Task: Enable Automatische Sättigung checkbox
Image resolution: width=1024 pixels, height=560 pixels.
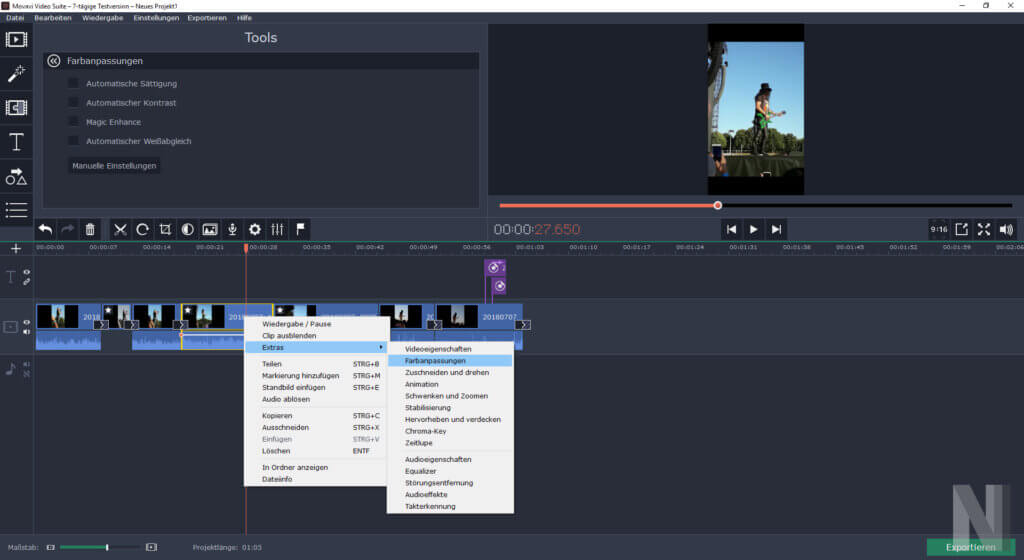Action: click(x=73, y=83)
